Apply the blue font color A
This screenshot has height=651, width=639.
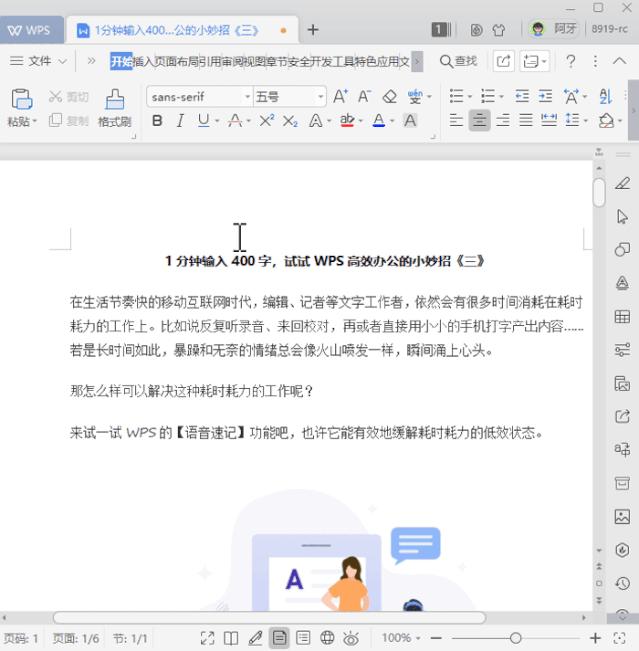coord(379,121)
